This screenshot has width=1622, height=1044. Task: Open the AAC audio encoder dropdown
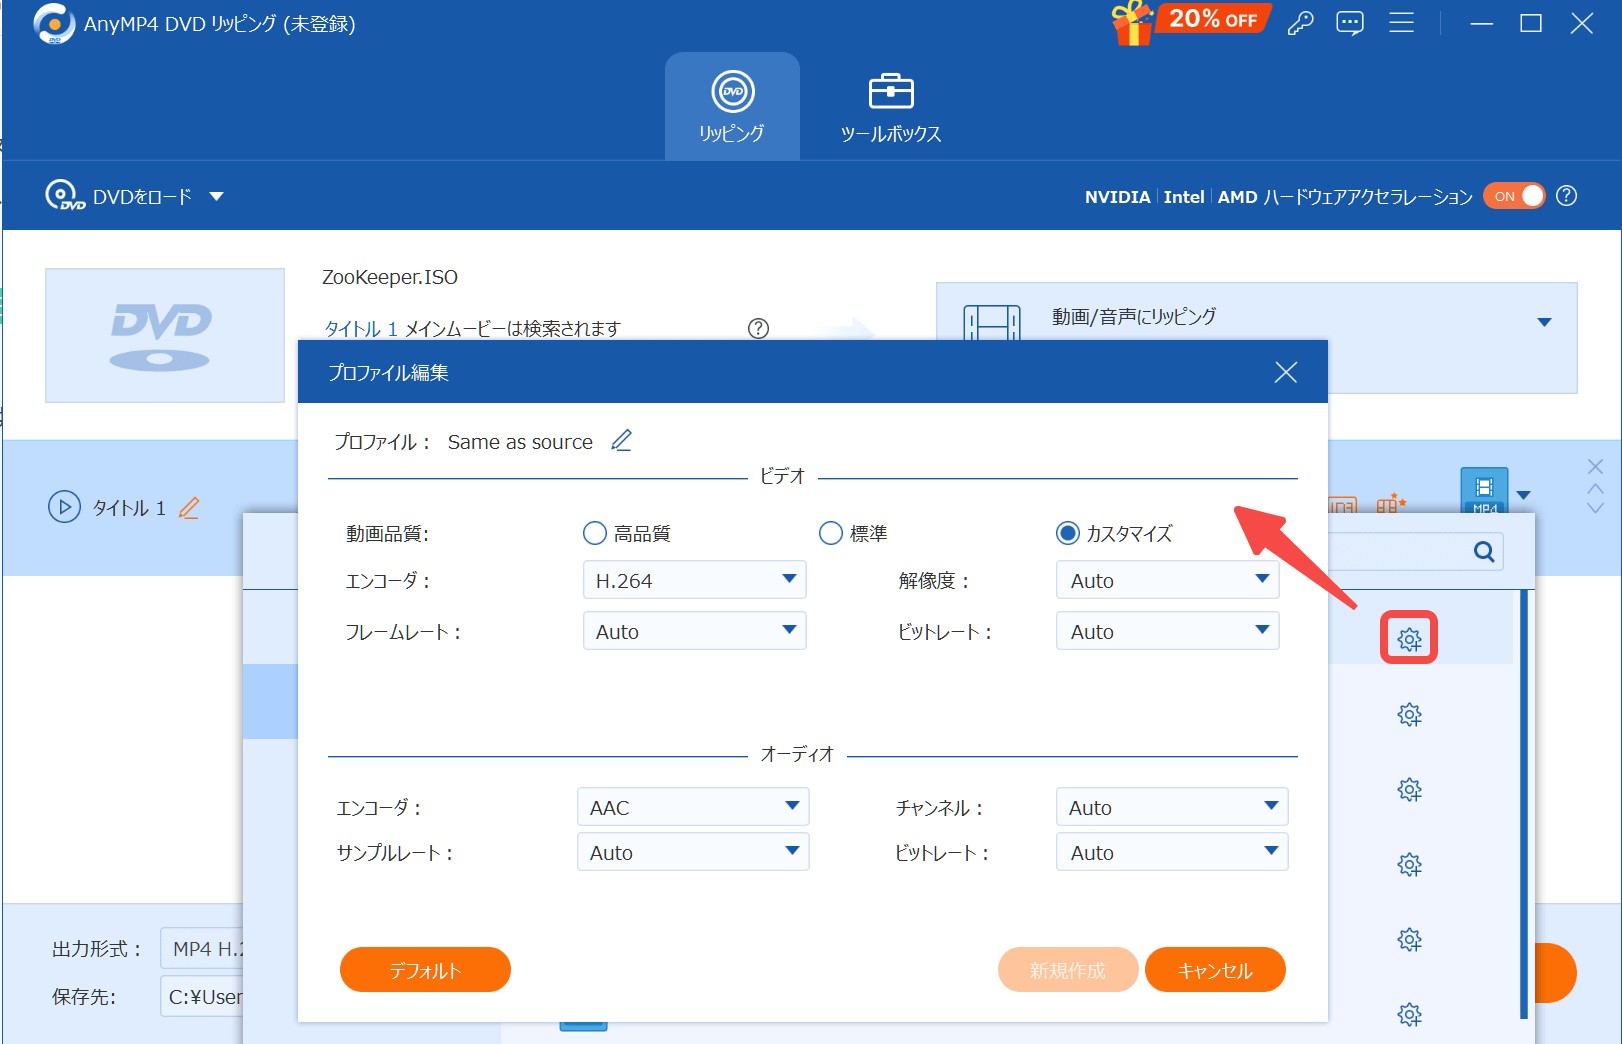(x=692, y=807)
